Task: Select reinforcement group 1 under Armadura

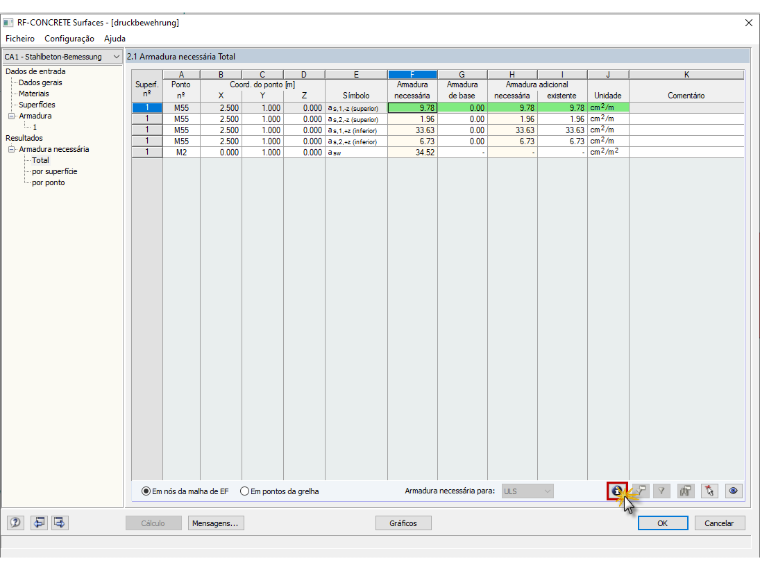Action: (x=35, y=127)
